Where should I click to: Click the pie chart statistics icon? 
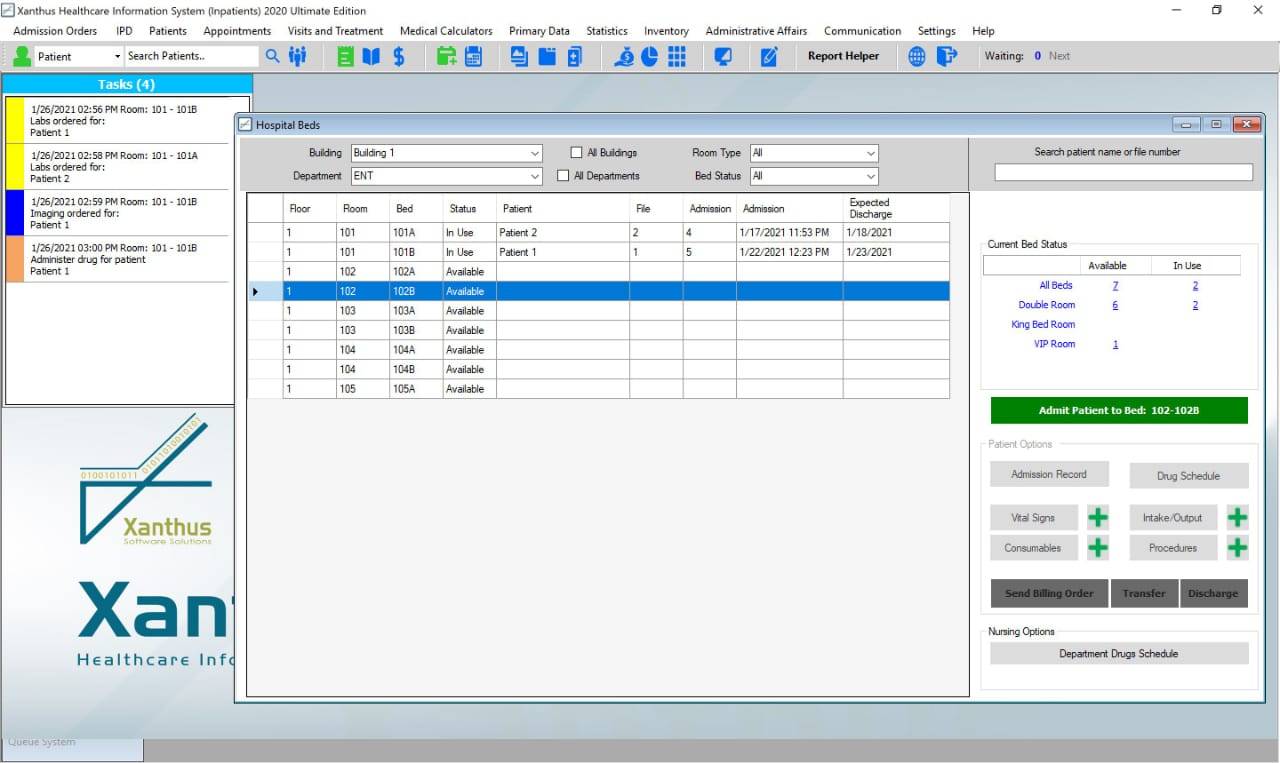coord(650,56)
